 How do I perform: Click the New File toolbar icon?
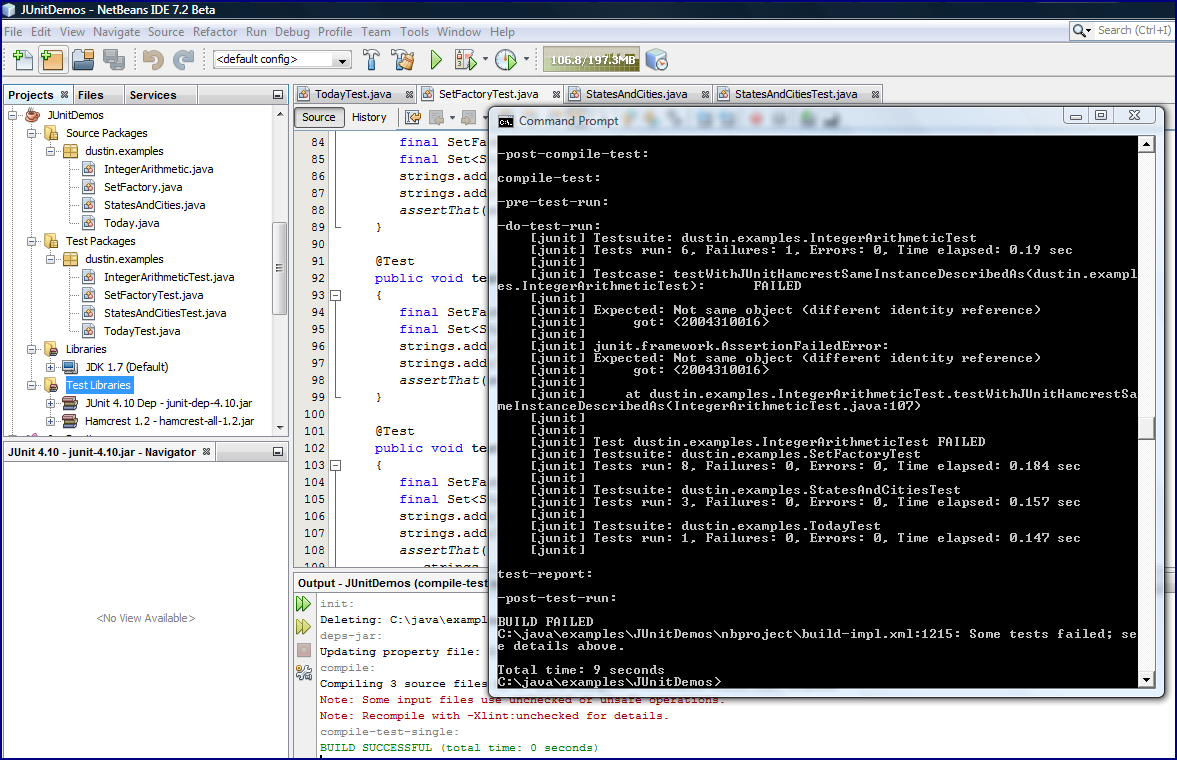click(23, 59)
